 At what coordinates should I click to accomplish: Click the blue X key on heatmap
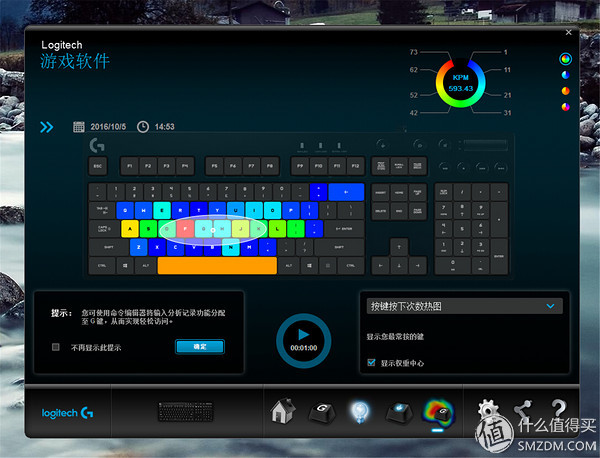[157, 247]
